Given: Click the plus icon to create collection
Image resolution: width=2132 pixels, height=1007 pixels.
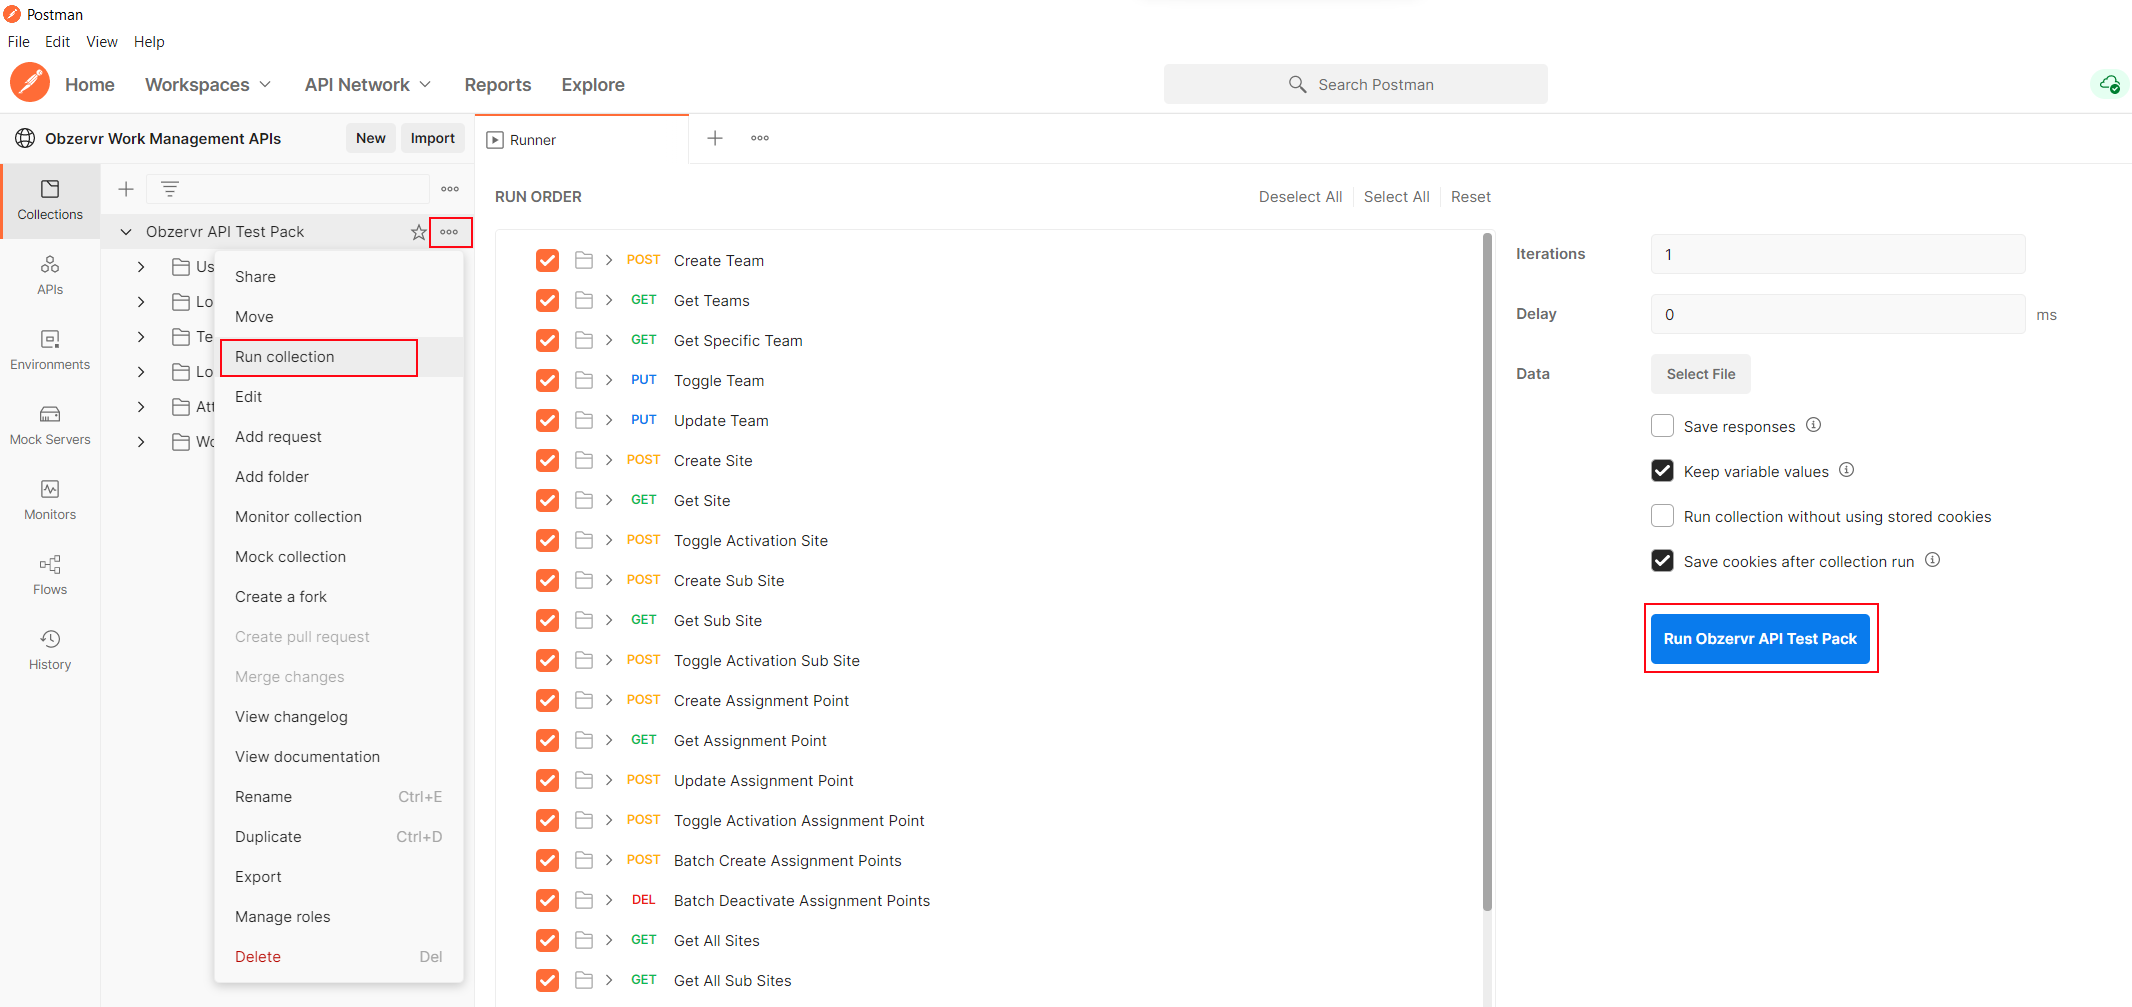Looking at the screenshot, I should point(126,188).
